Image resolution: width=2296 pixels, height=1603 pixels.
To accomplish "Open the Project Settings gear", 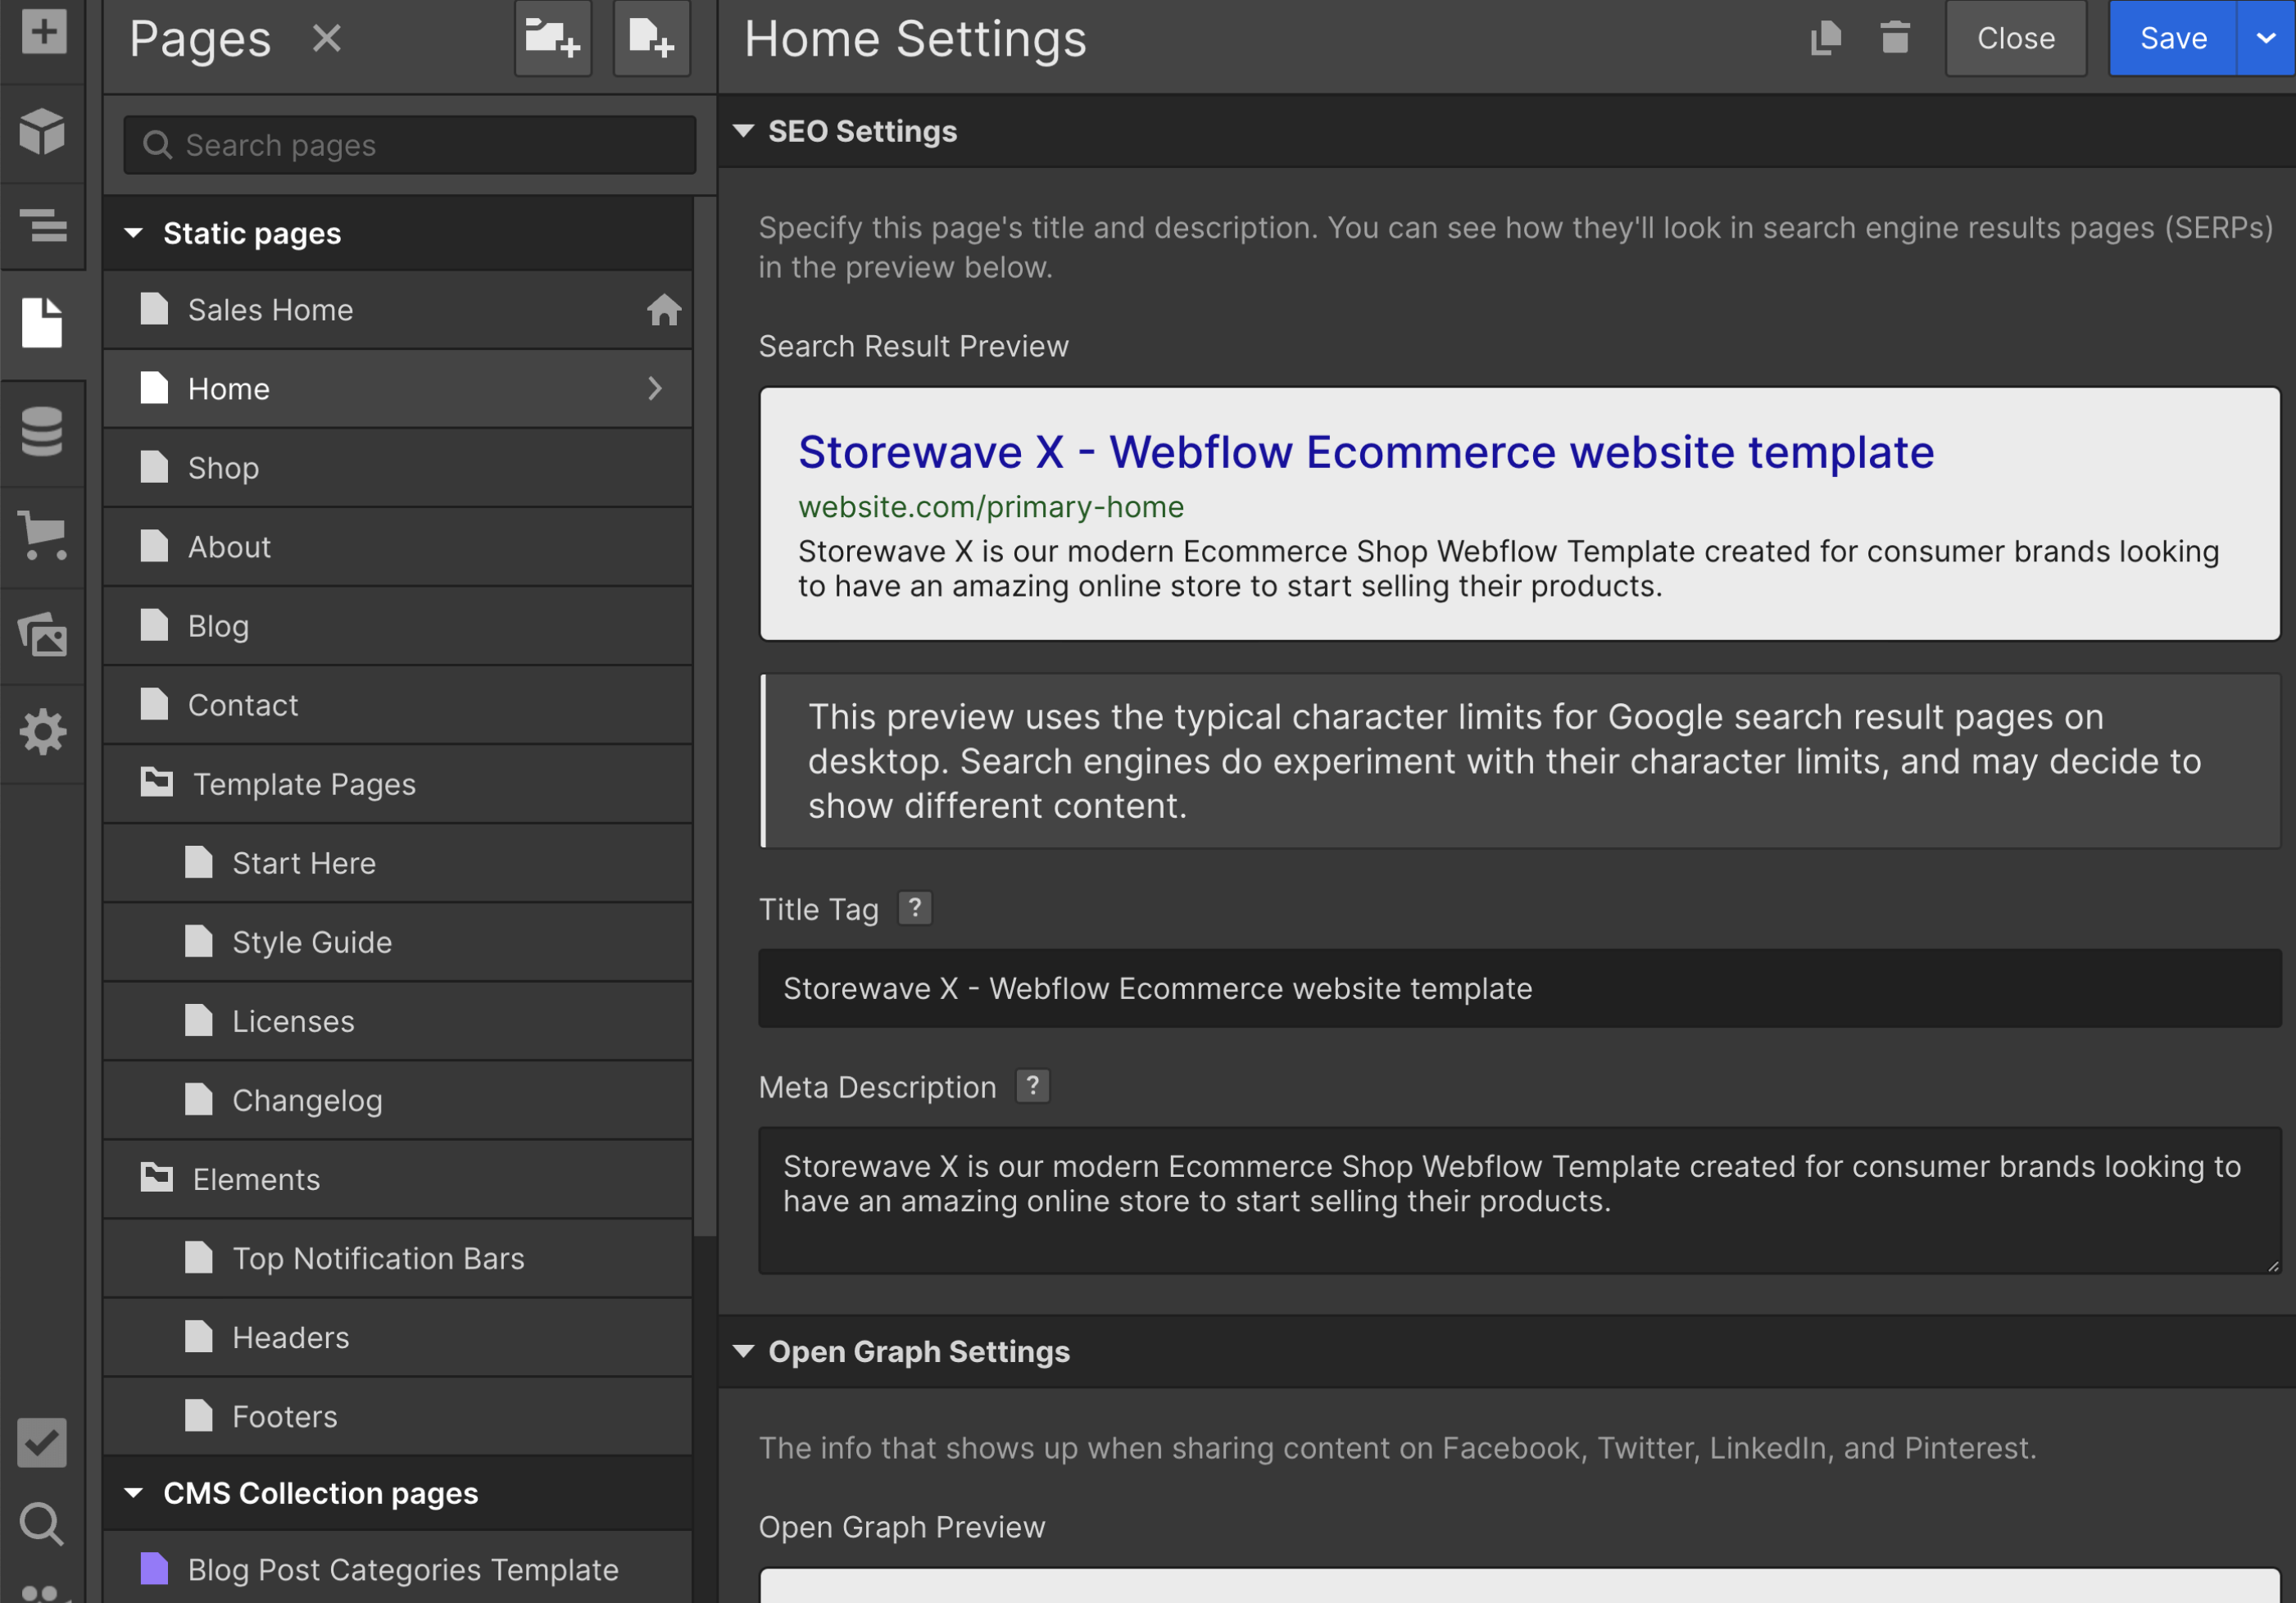I will pos(43,733).
